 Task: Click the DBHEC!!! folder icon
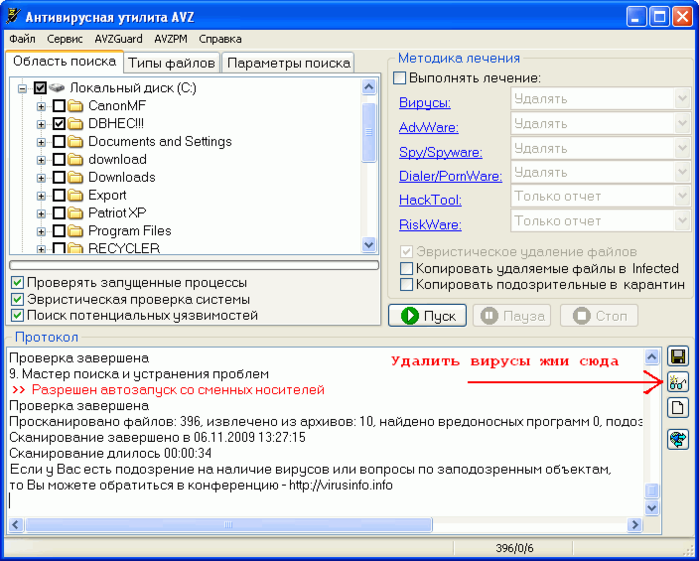(76, 124)
